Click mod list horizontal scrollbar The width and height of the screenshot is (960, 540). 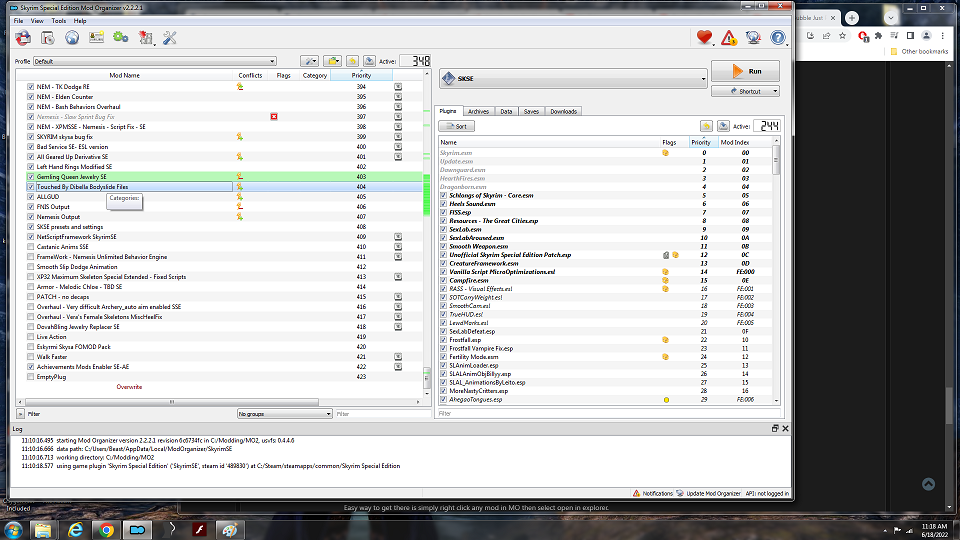(171, 402)
